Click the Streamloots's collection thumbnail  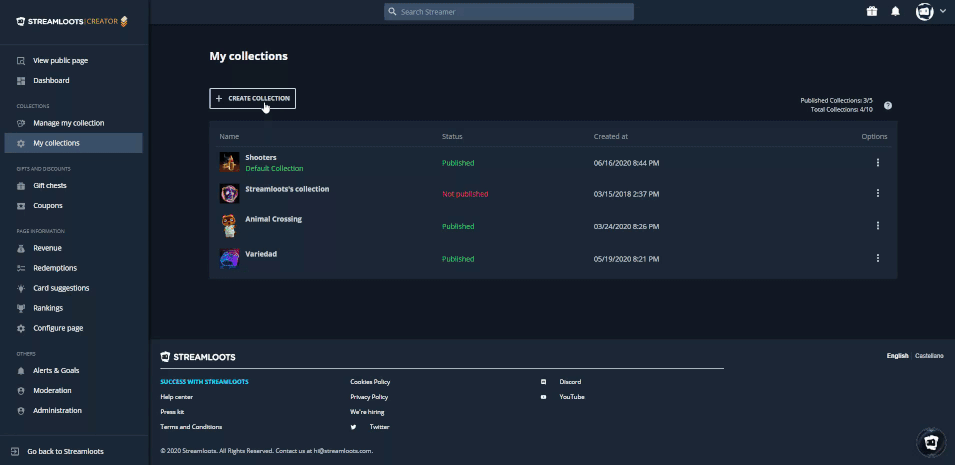point(230,193)
